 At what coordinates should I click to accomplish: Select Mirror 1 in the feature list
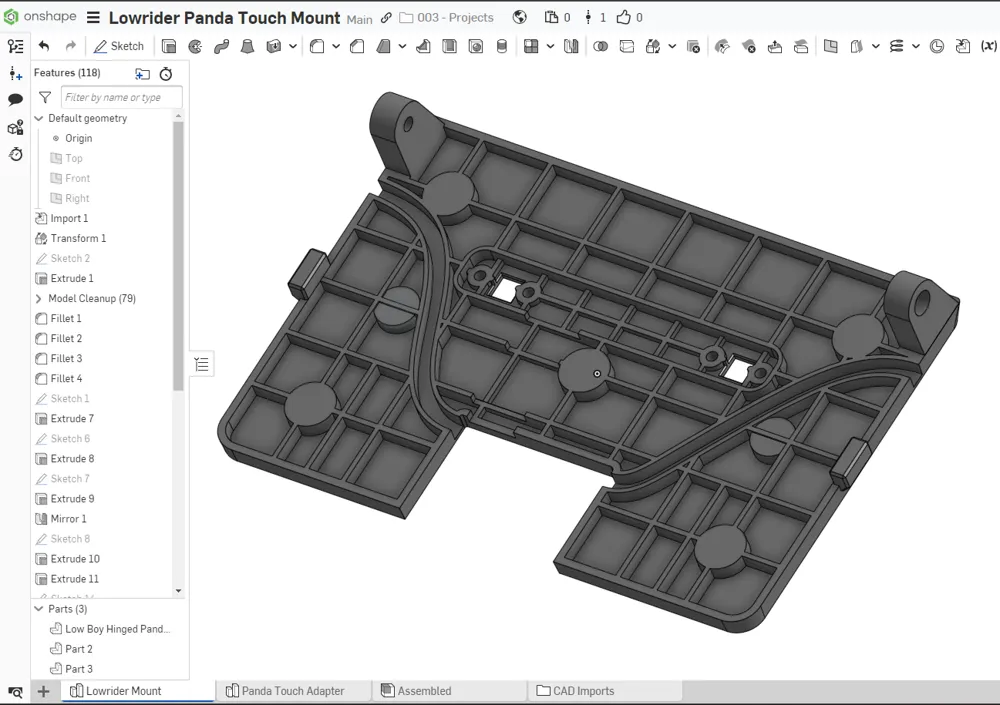pyautogui.click(x=68, y=519)
